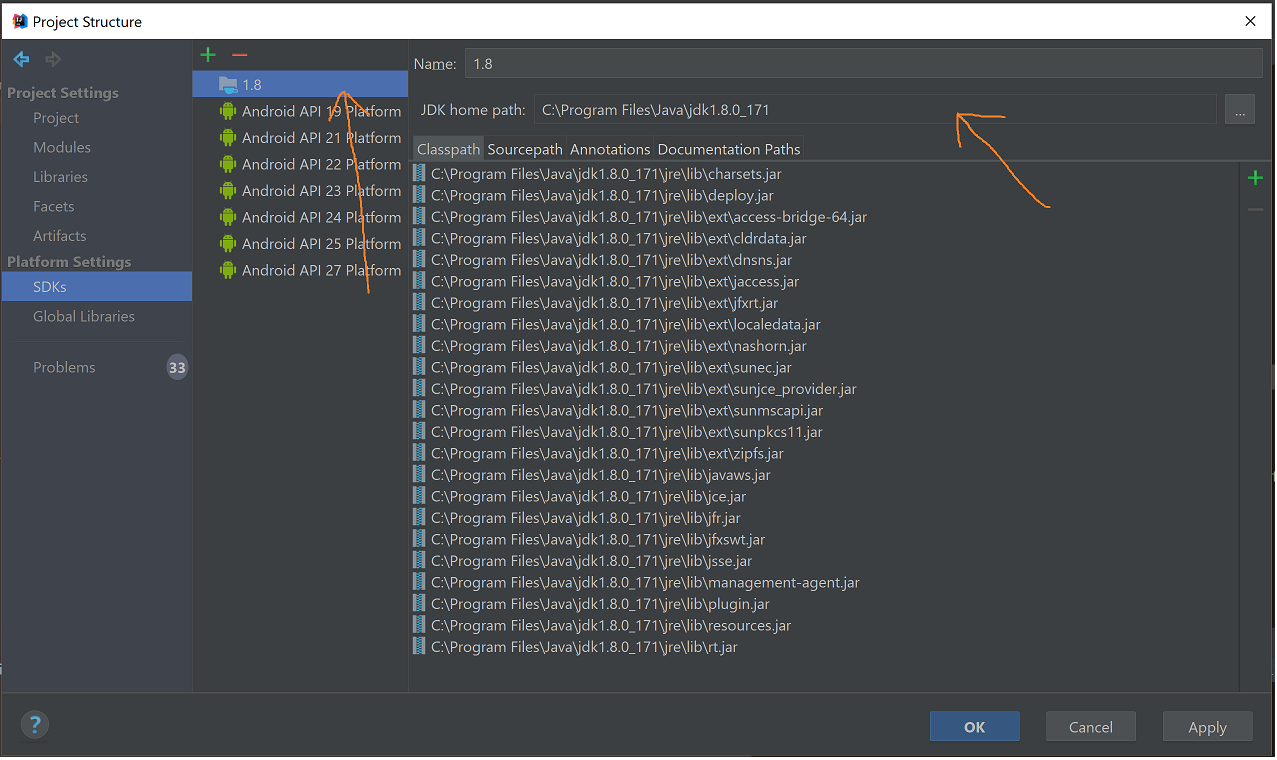Image resolution: width=1277 pixels, height=760 pixels.
Task: Click the jar icon for deploy.jar
Action: pos(419,196)
